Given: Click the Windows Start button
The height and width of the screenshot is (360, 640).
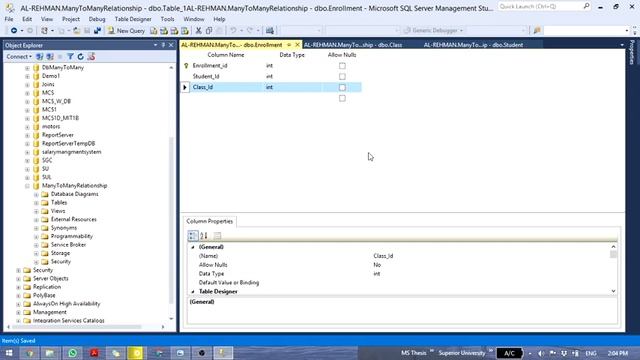Looking at the screenshot, I should point(9,353).
